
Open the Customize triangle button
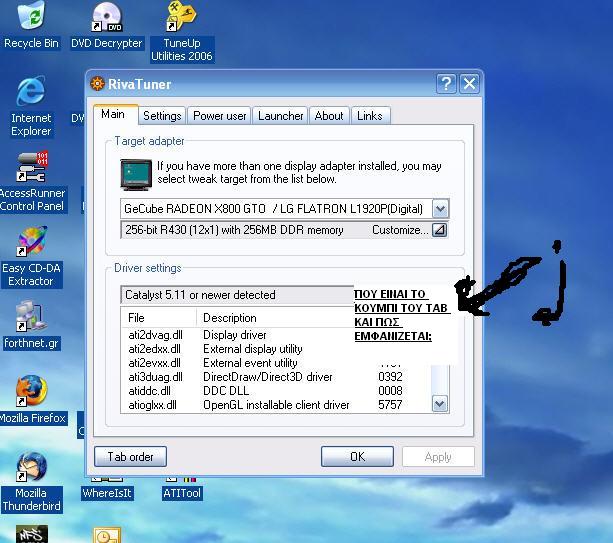440,230
